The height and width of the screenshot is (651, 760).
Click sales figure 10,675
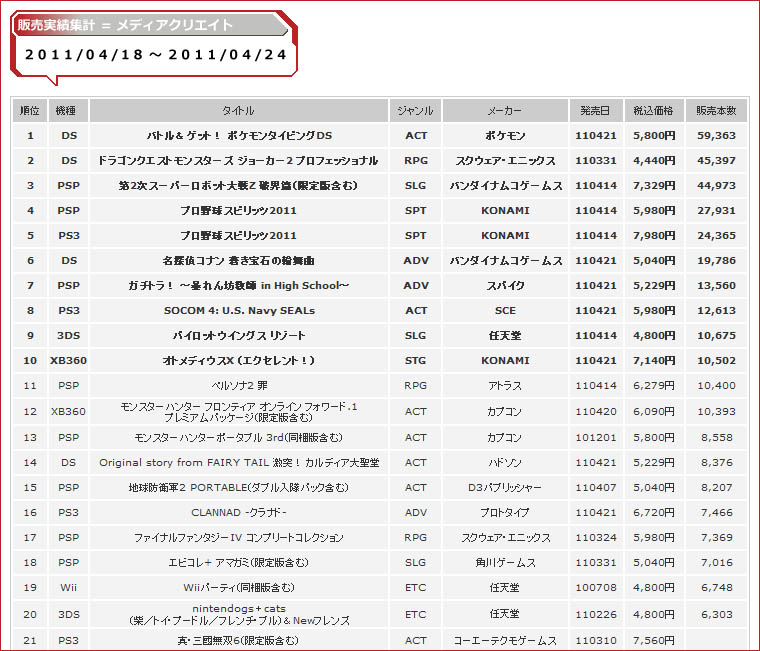pos(716,335)
